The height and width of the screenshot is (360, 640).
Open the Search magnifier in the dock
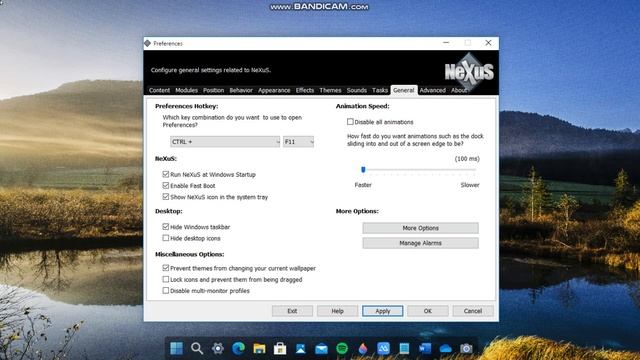pos(197,348)
